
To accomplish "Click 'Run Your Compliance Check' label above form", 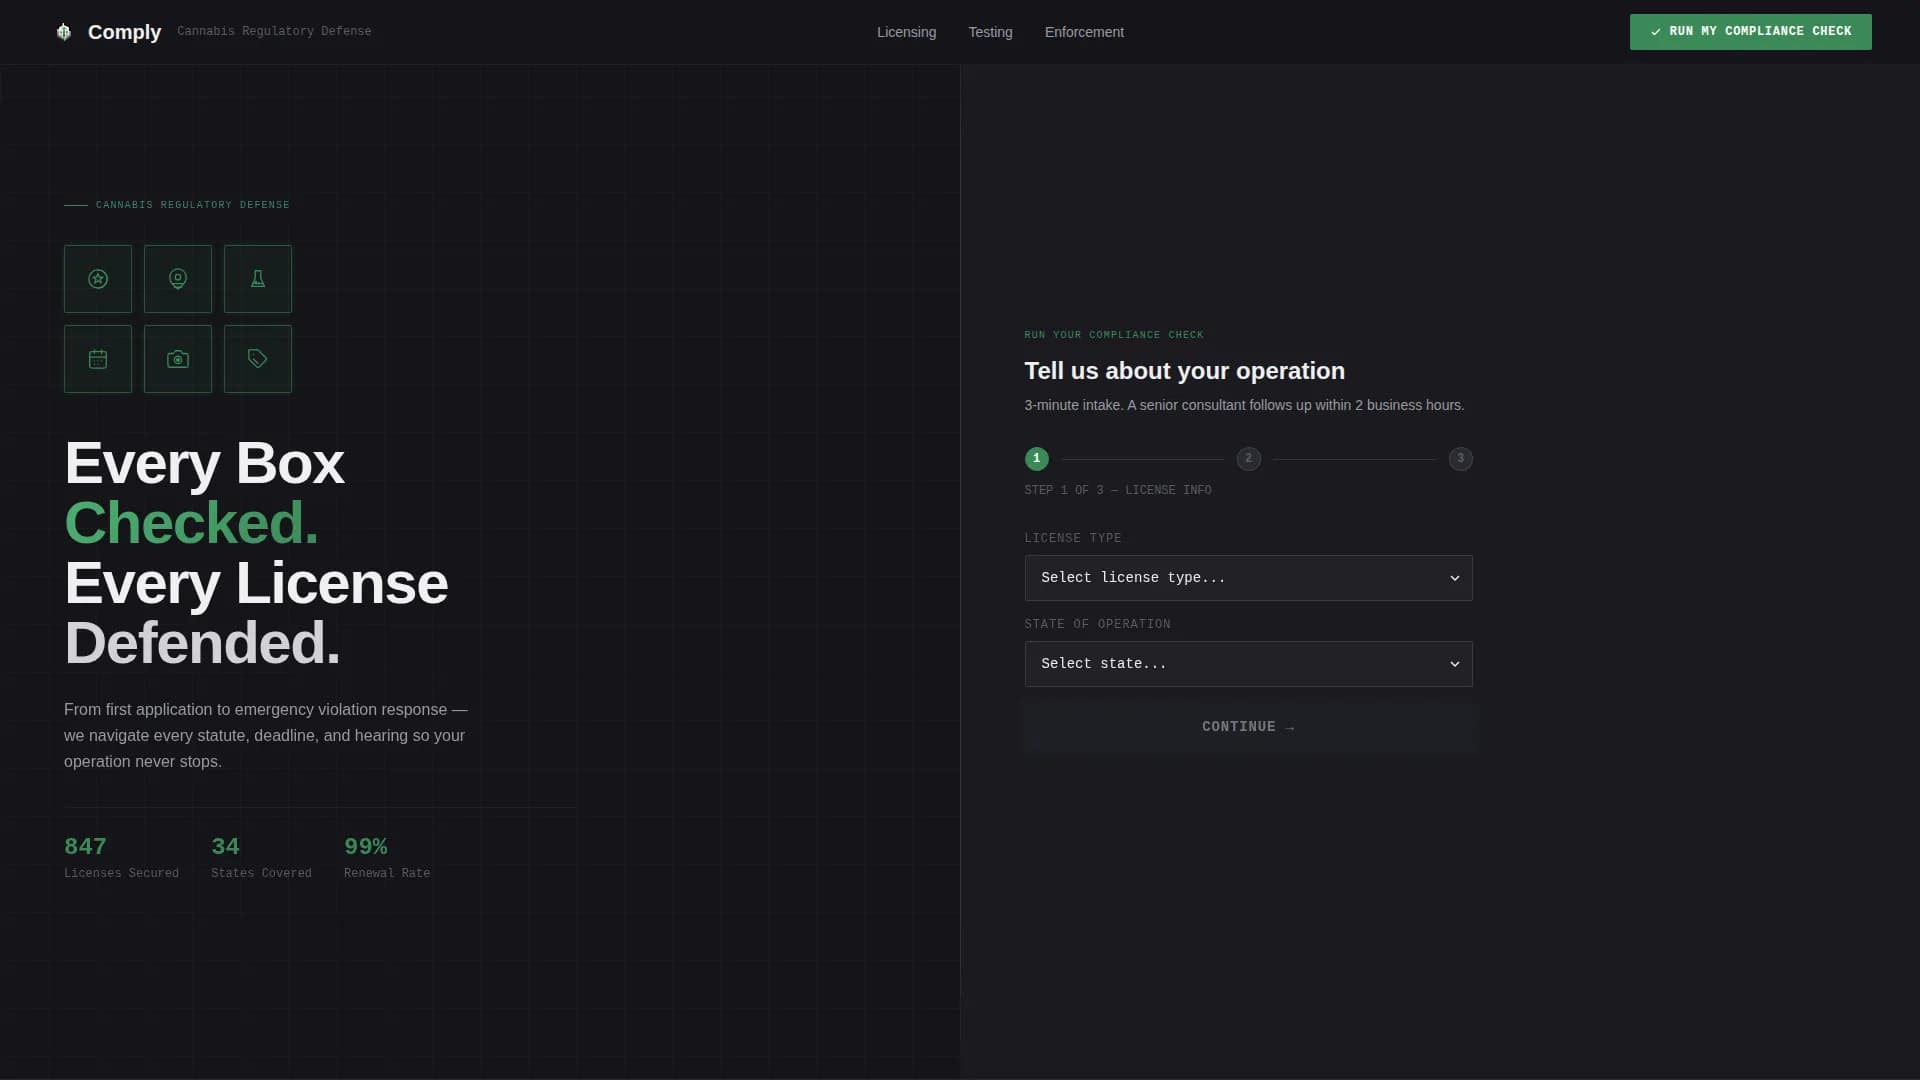I will [1114, 335].
